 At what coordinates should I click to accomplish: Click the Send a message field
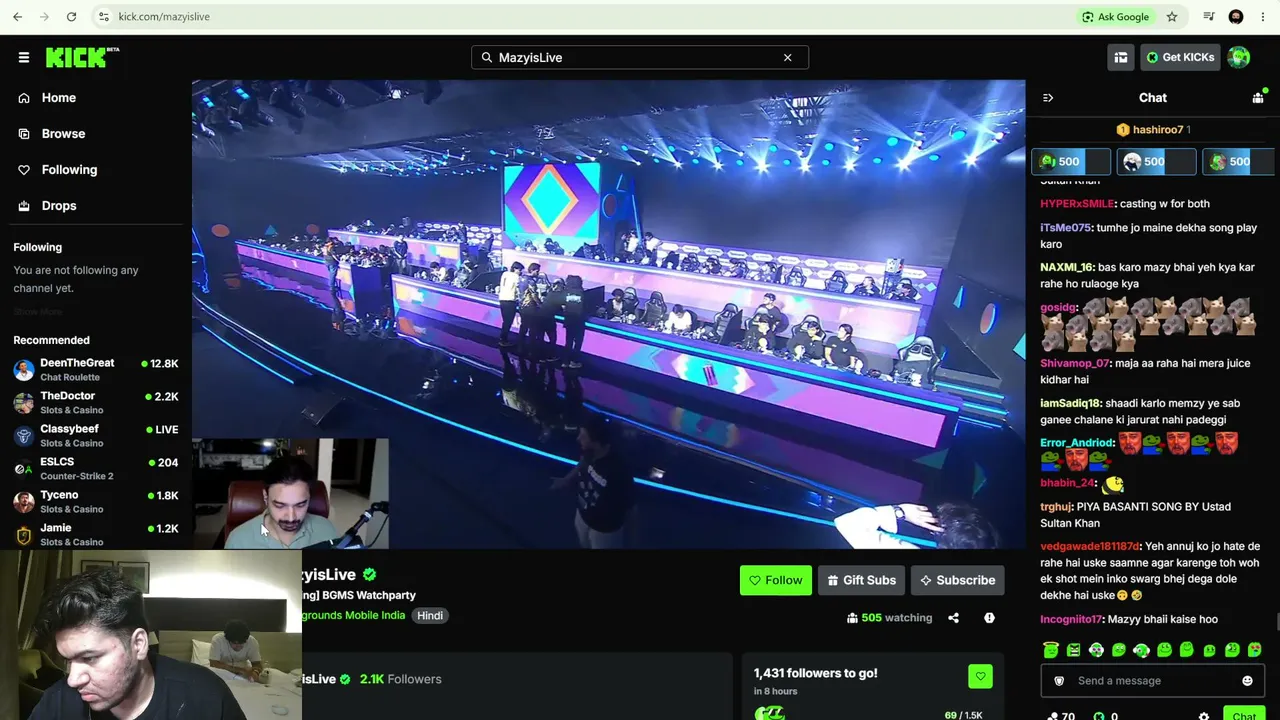pyautogui.click(x=1152, y=681)
